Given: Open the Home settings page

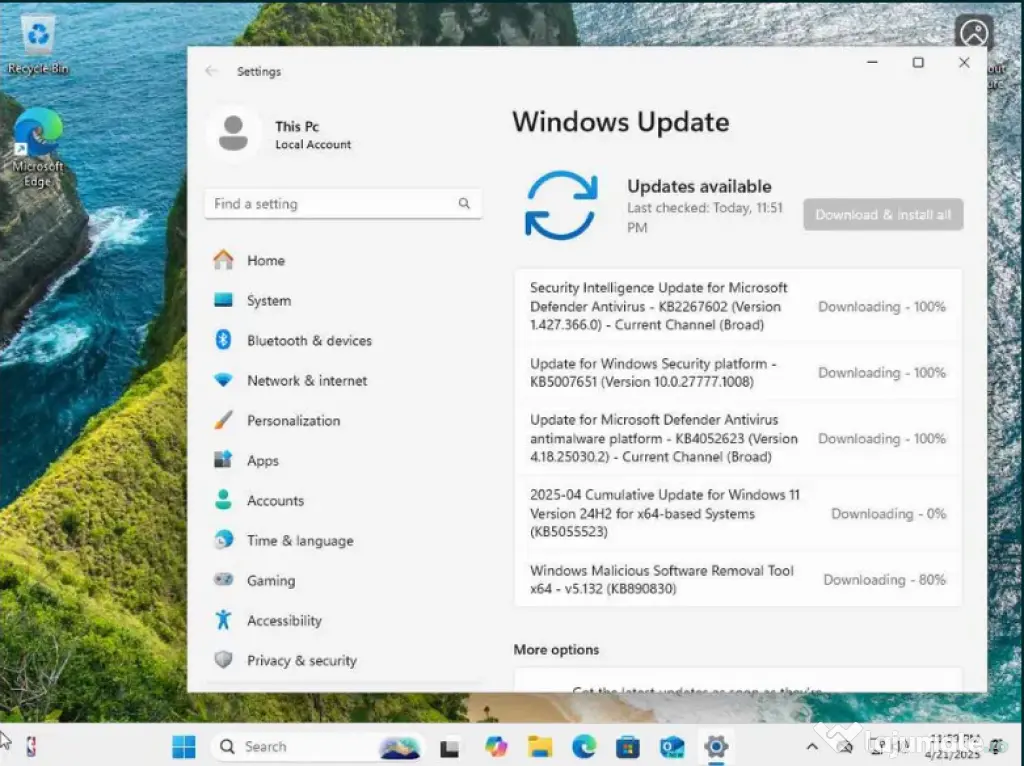Looking at the screenshot, I should (x=265, y=261).
